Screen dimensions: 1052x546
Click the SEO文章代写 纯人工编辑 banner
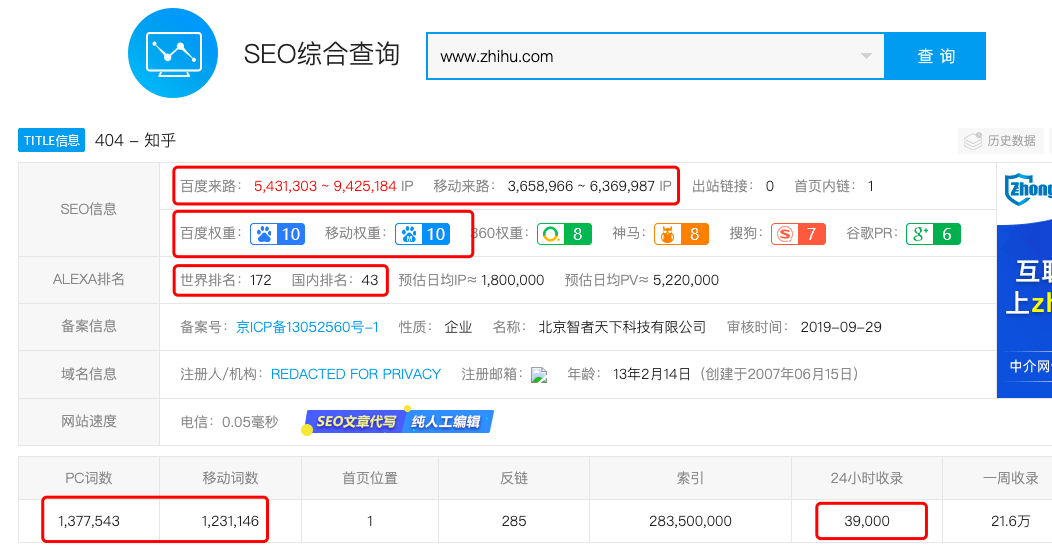point(398,422)
